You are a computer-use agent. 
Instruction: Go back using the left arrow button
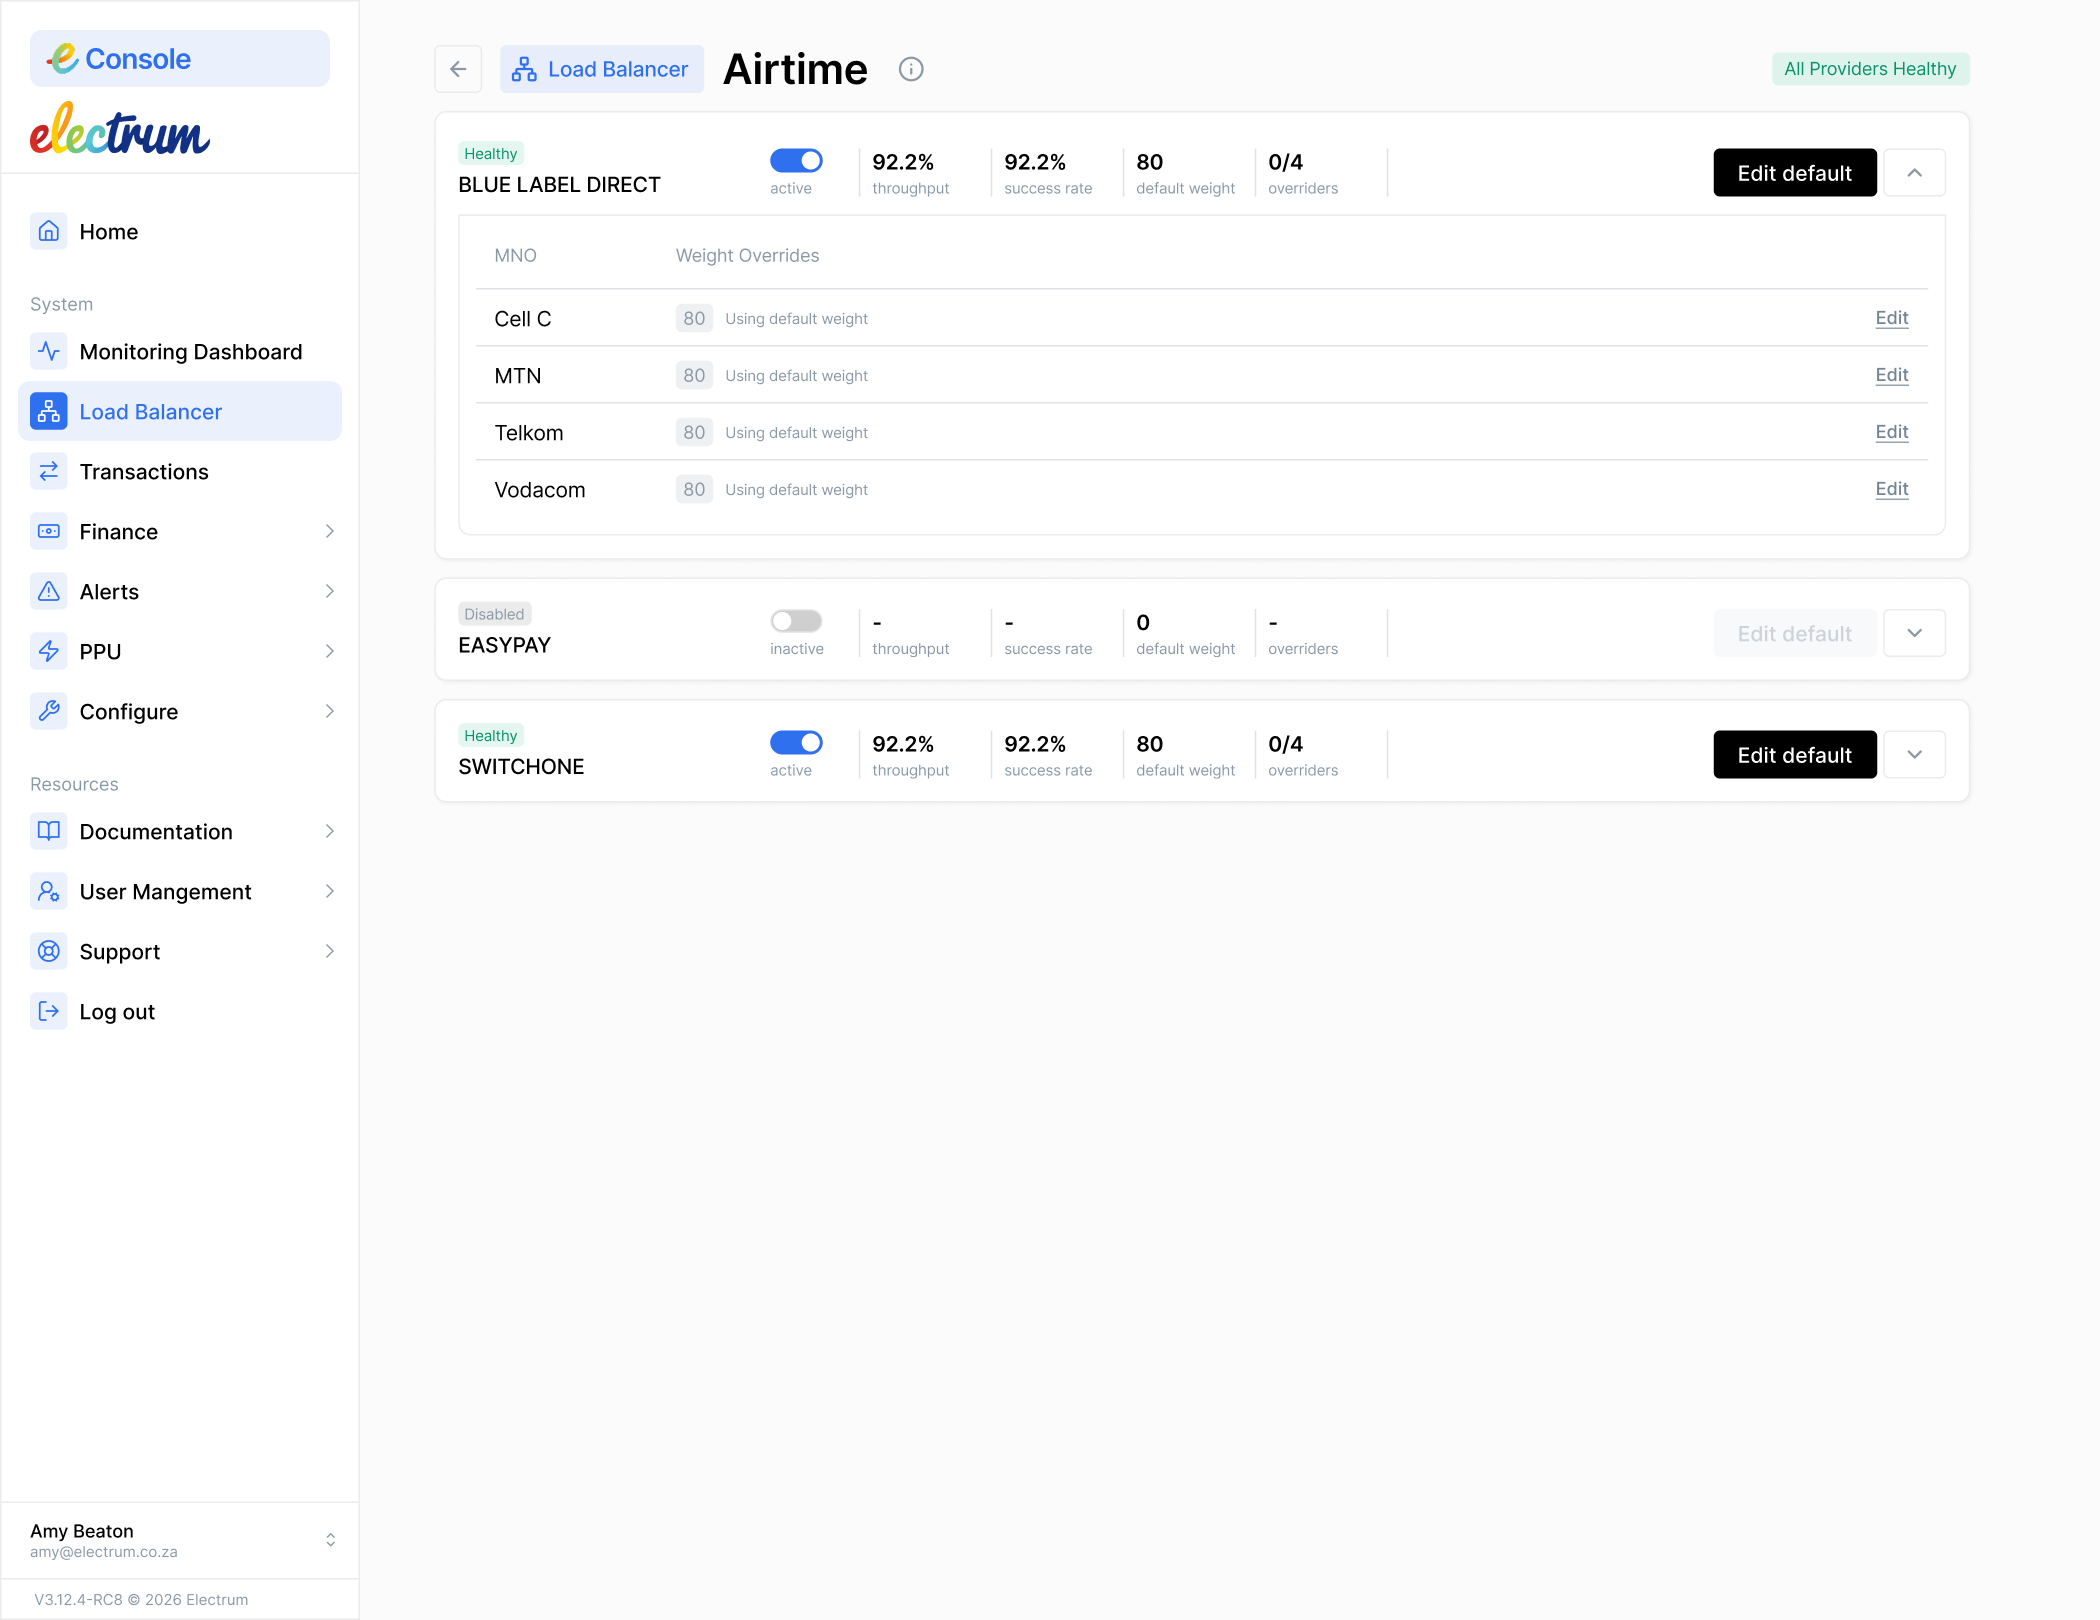pos(458,69)
